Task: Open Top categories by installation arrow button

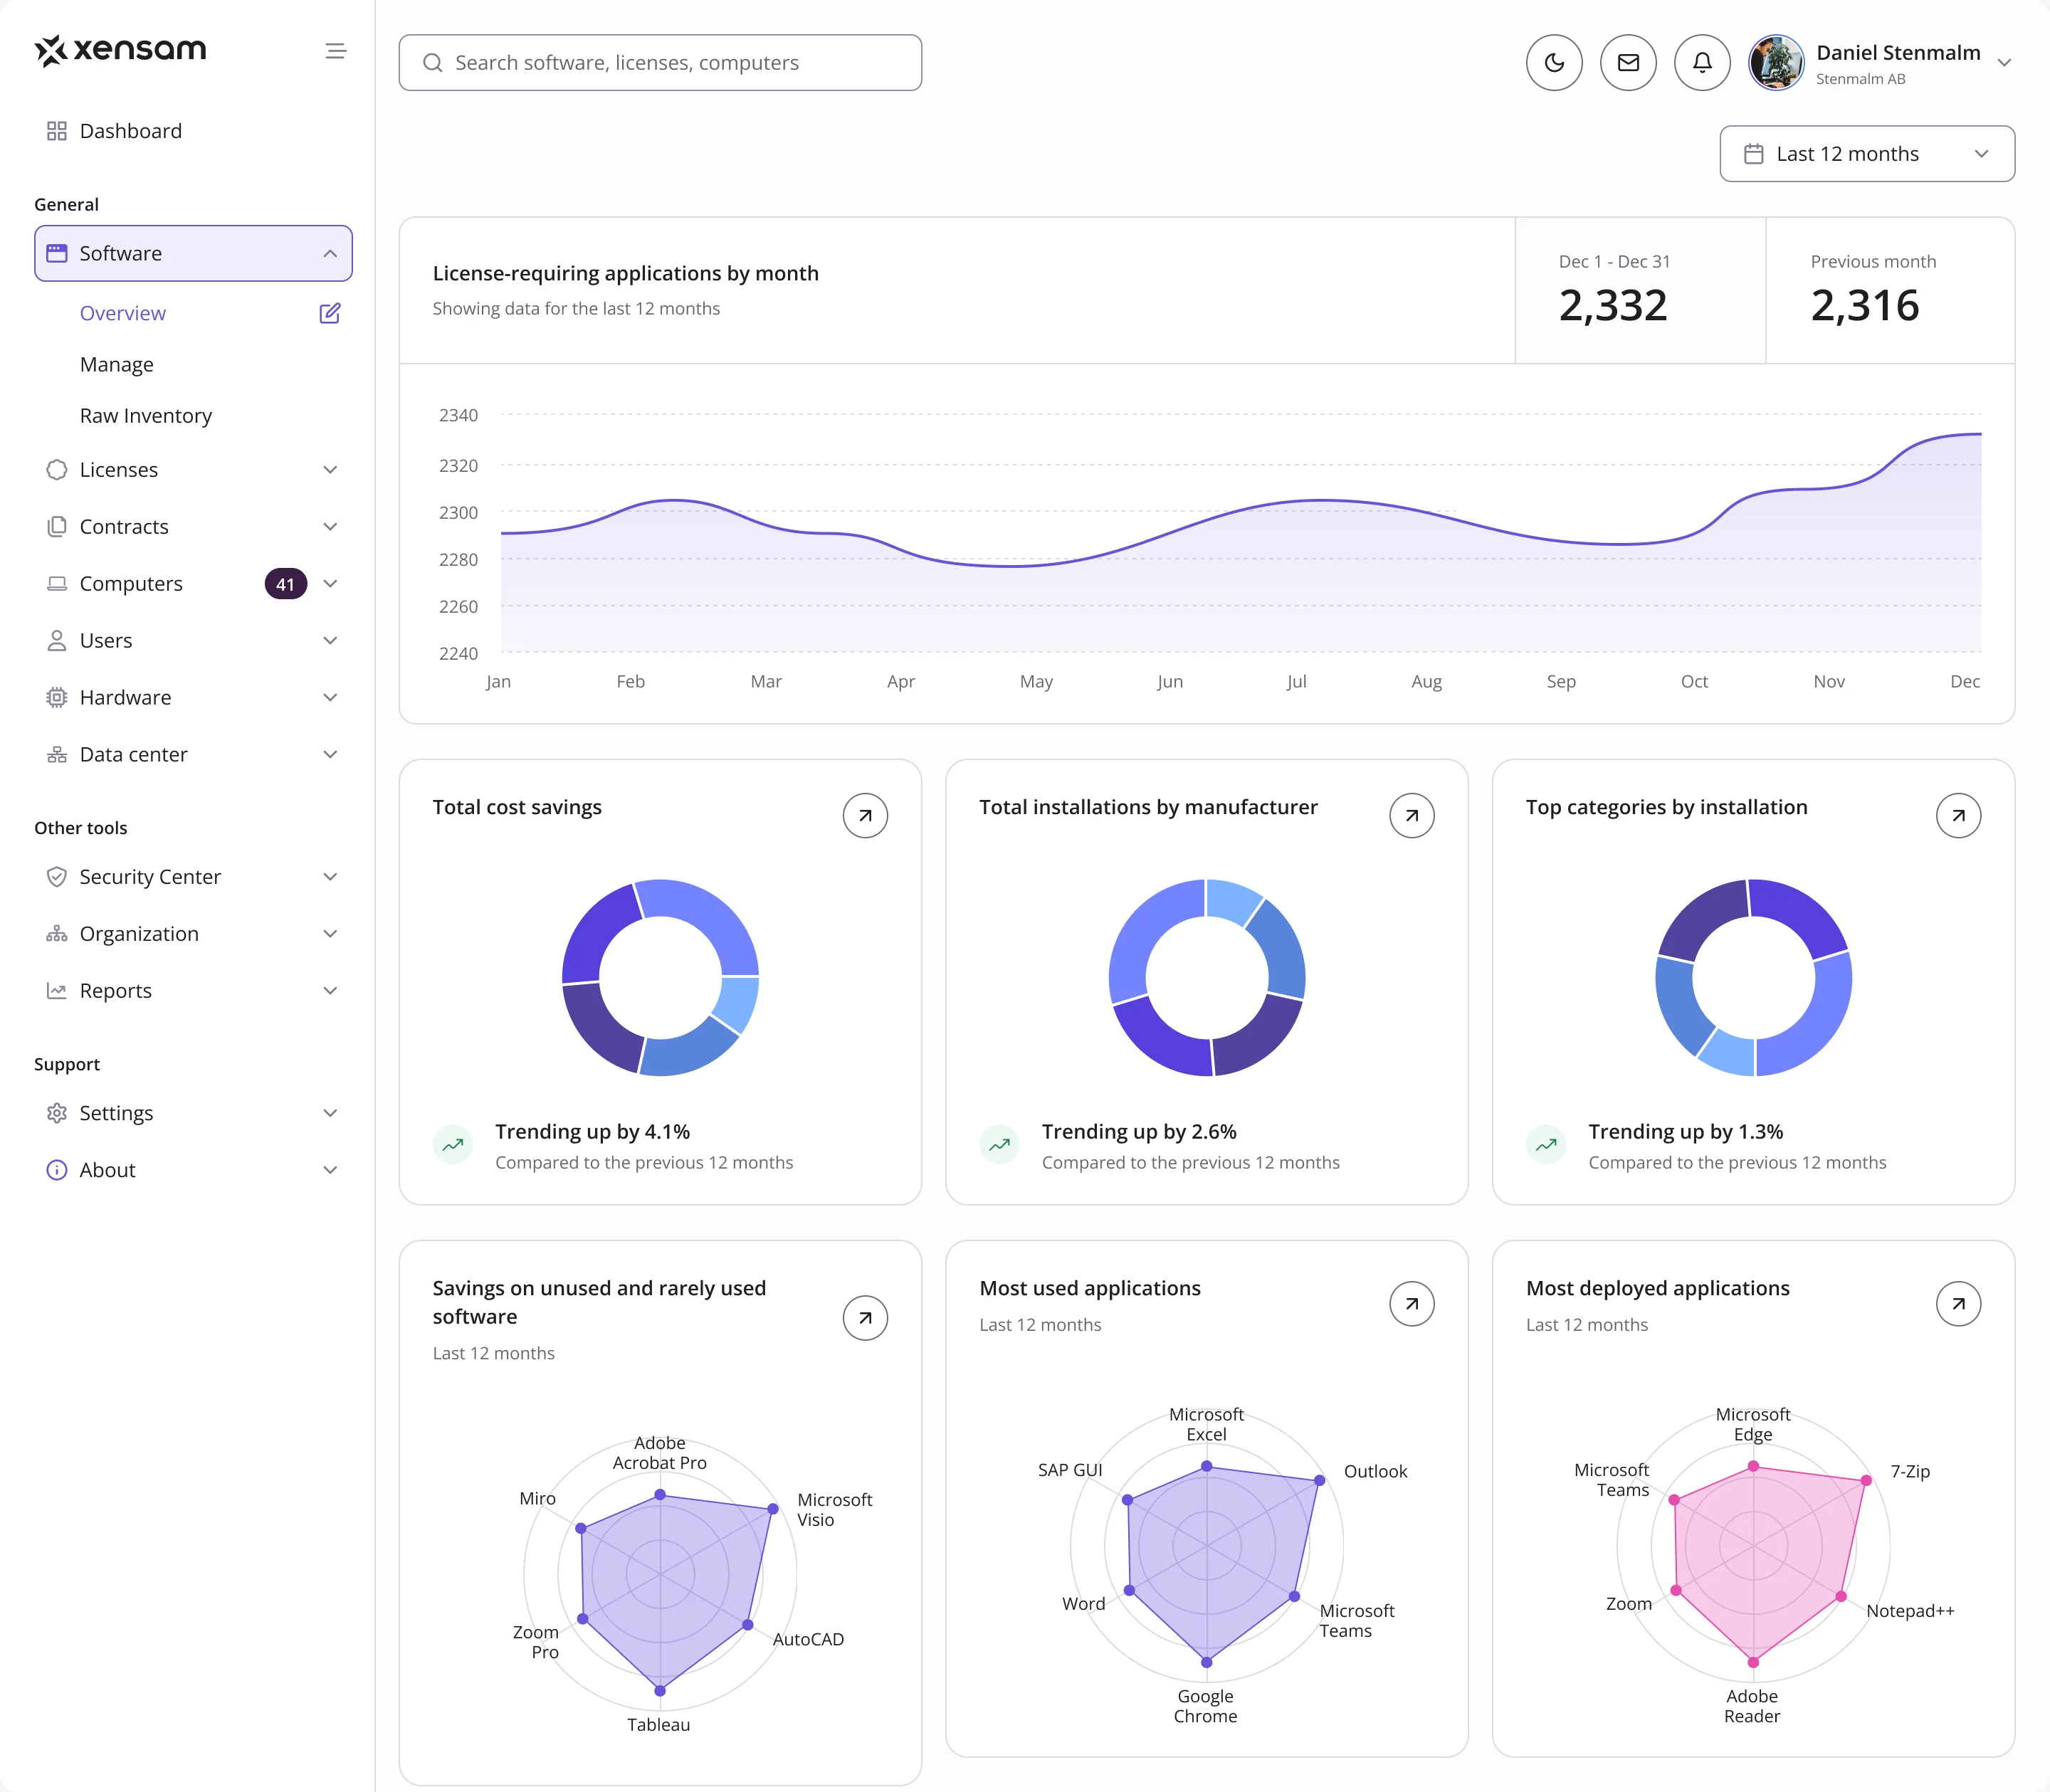Action: pos(1958,816)
